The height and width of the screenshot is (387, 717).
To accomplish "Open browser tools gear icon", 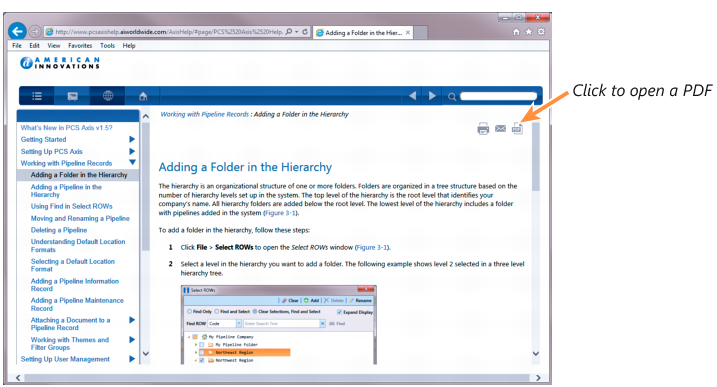I will [541, 32].
